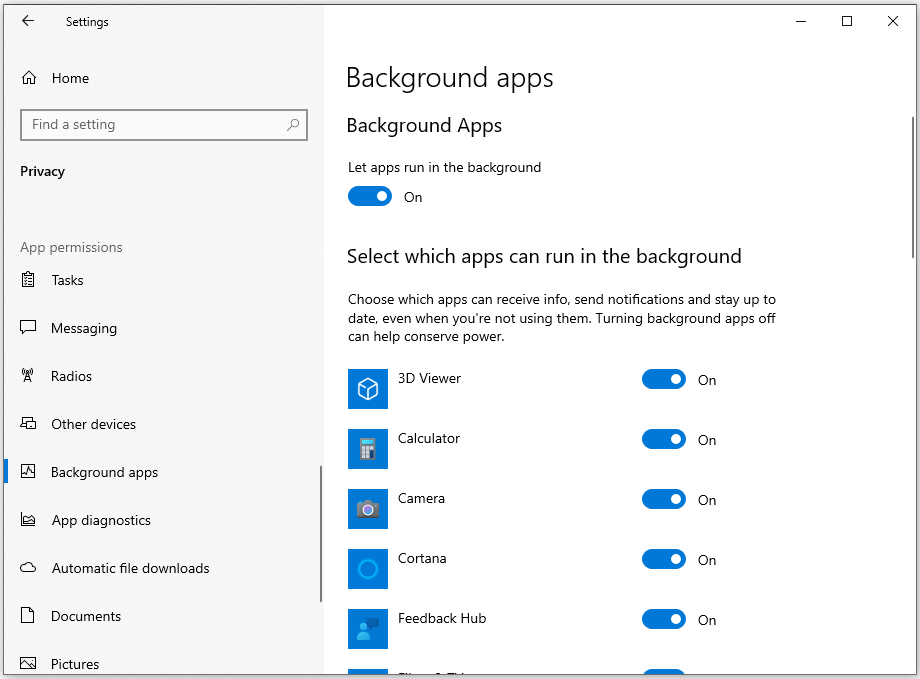Viewport: 920px width, 679px height.
Task: Click inside the Find a setting box
Action: pyautogui.click(x=150, y=124)
